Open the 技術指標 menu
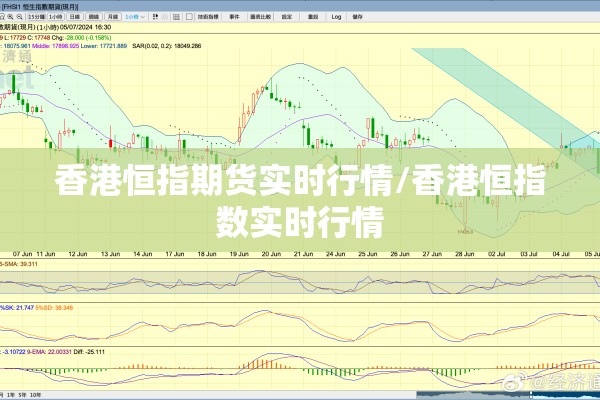 tap(208, 17)
